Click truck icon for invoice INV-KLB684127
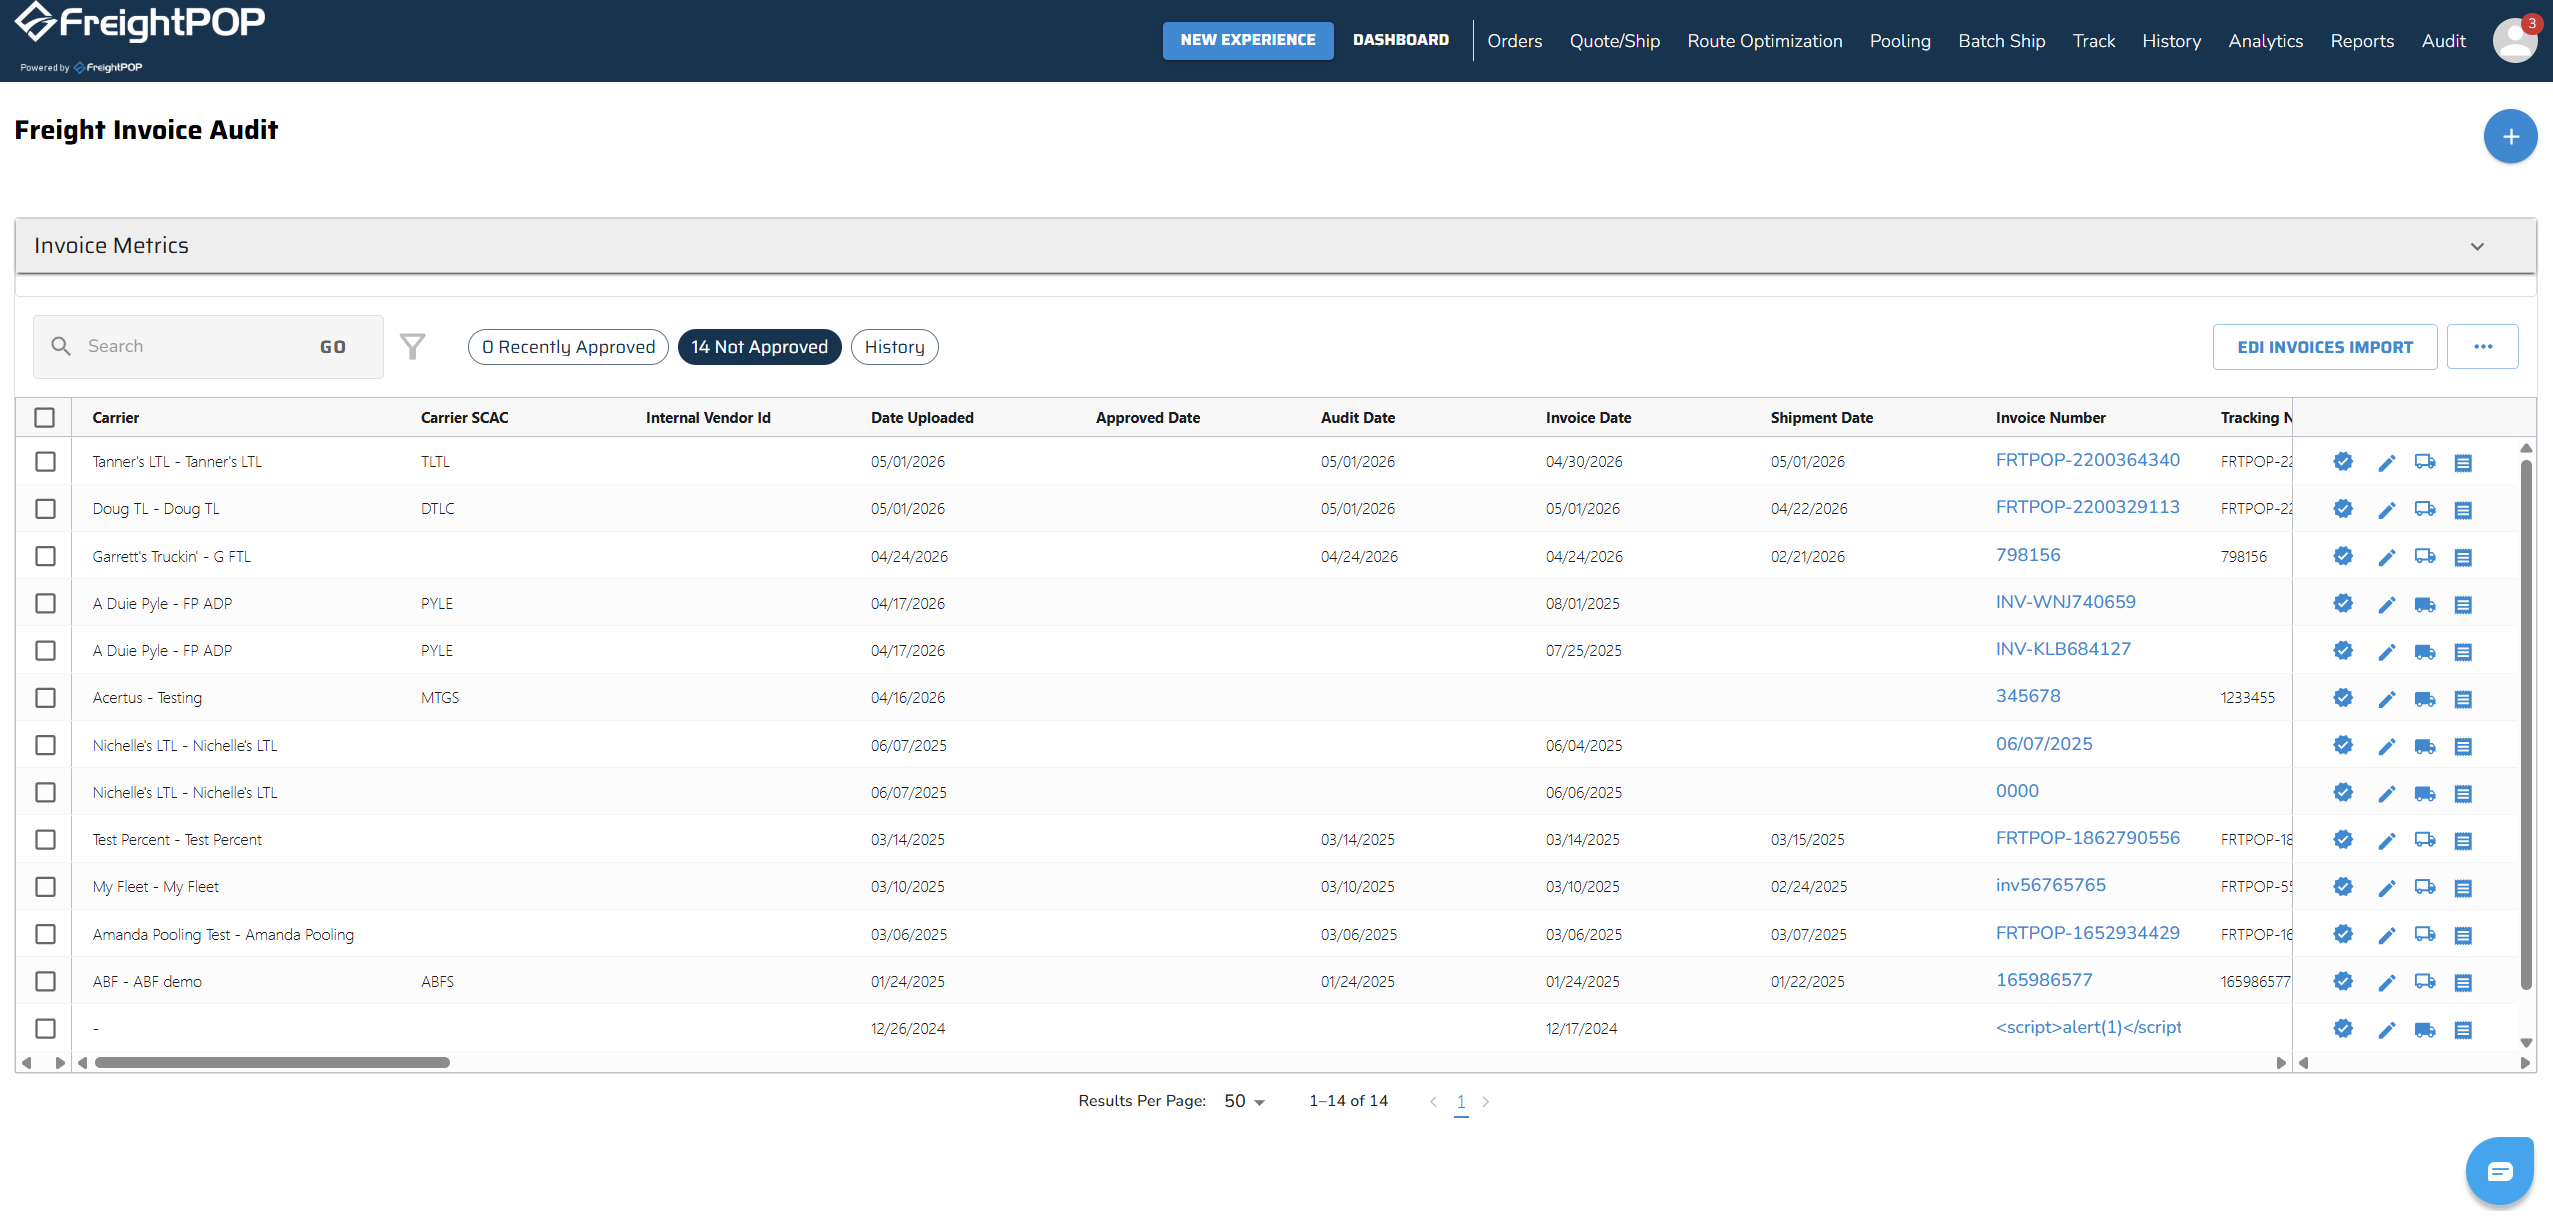Viewport: 2553px width, 1221px height. click(x=2425, y=651)
